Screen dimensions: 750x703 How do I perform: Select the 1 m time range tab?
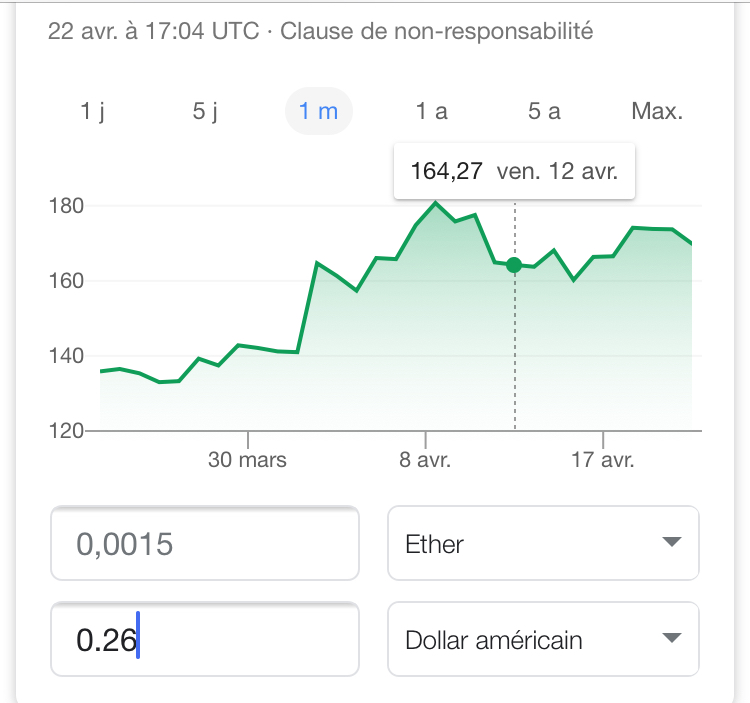319,111
